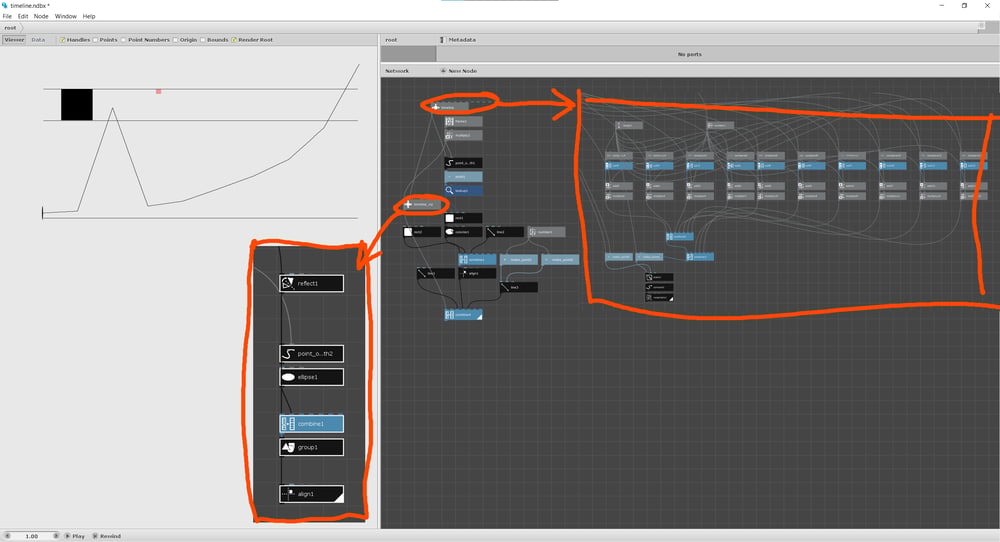The image size is (1000, 542).
Task: Select the make_point2 node
Action: click(560, 260)
